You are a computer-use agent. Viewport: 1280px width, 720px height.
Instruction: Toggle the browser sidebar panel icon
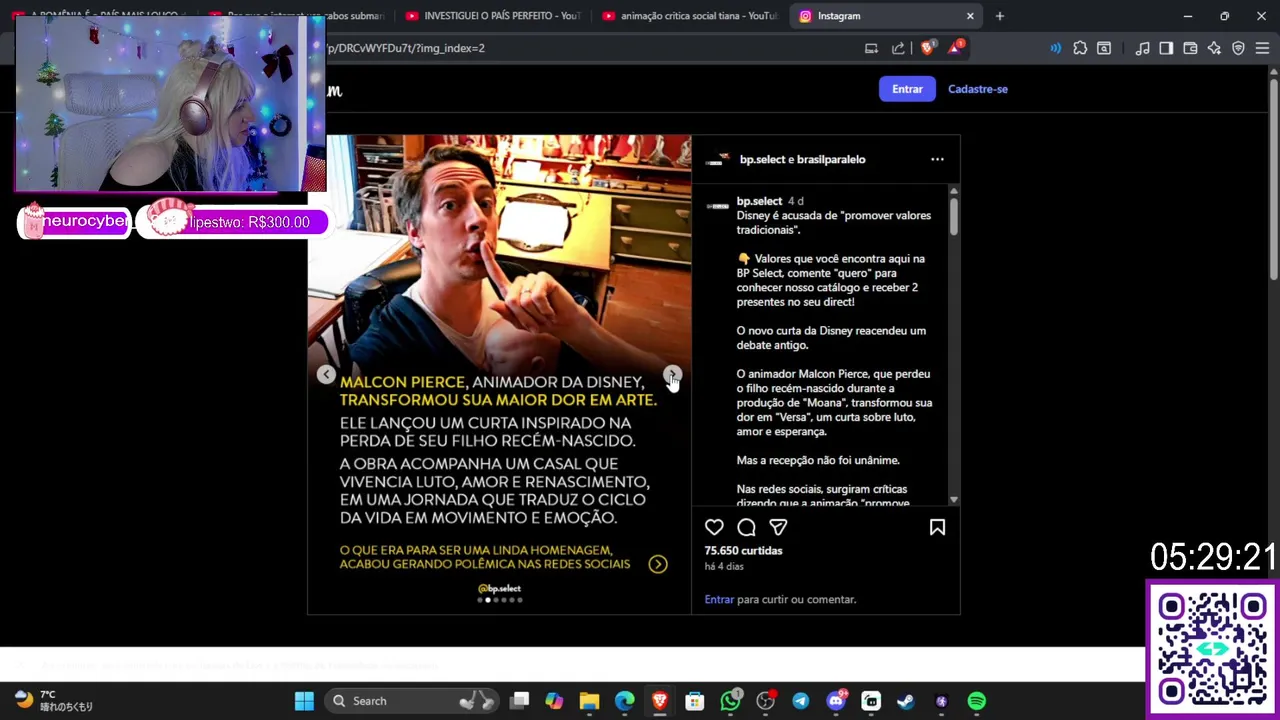1166,48
